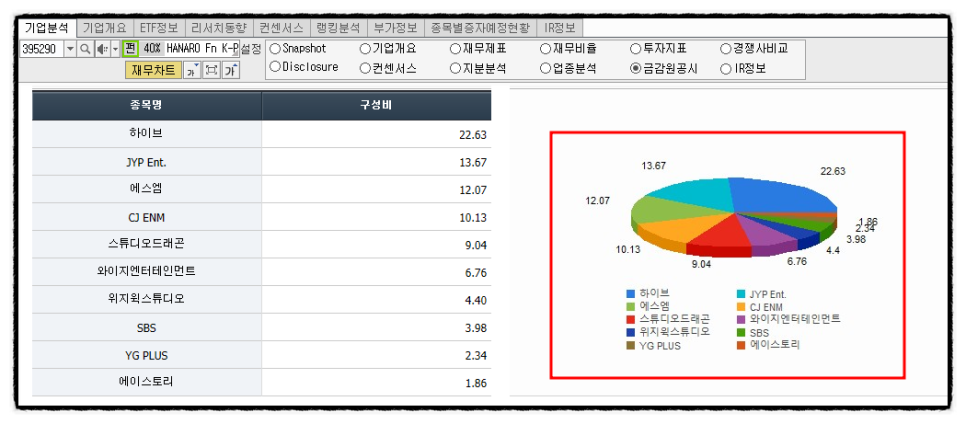Click the 22.63 value in the table
This screenshot has height=424, width=966.
tap(473, 135)
